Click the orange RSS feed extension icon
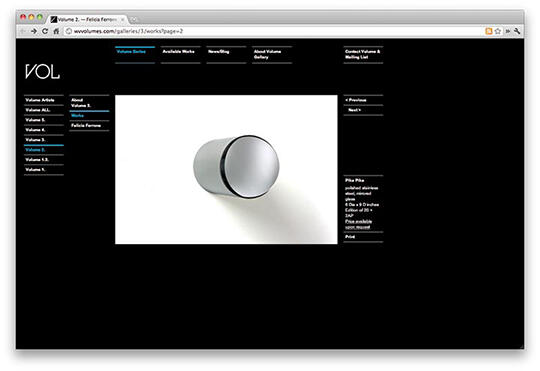The width and height of the screenshot is (540, 371). click(488, 31)
